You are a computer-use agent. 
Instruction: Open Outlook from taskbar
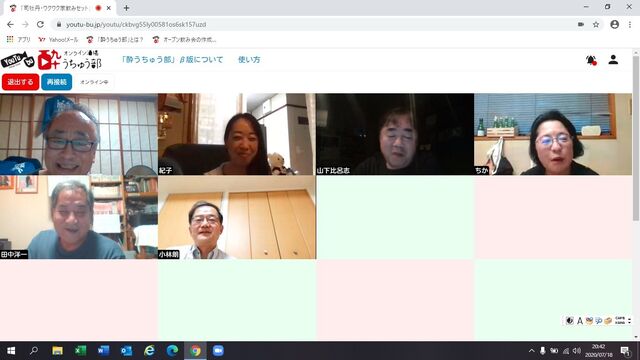point(126,351)
